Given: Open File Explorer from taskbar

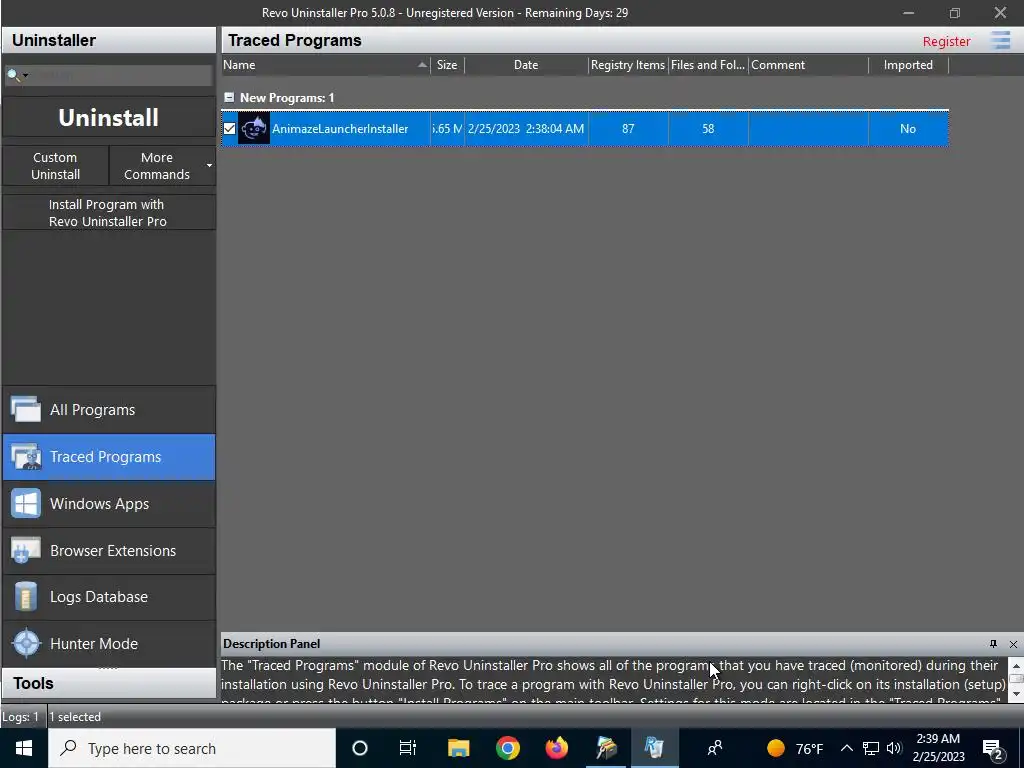Looking at the screenshot, I should tap(458, 748).
